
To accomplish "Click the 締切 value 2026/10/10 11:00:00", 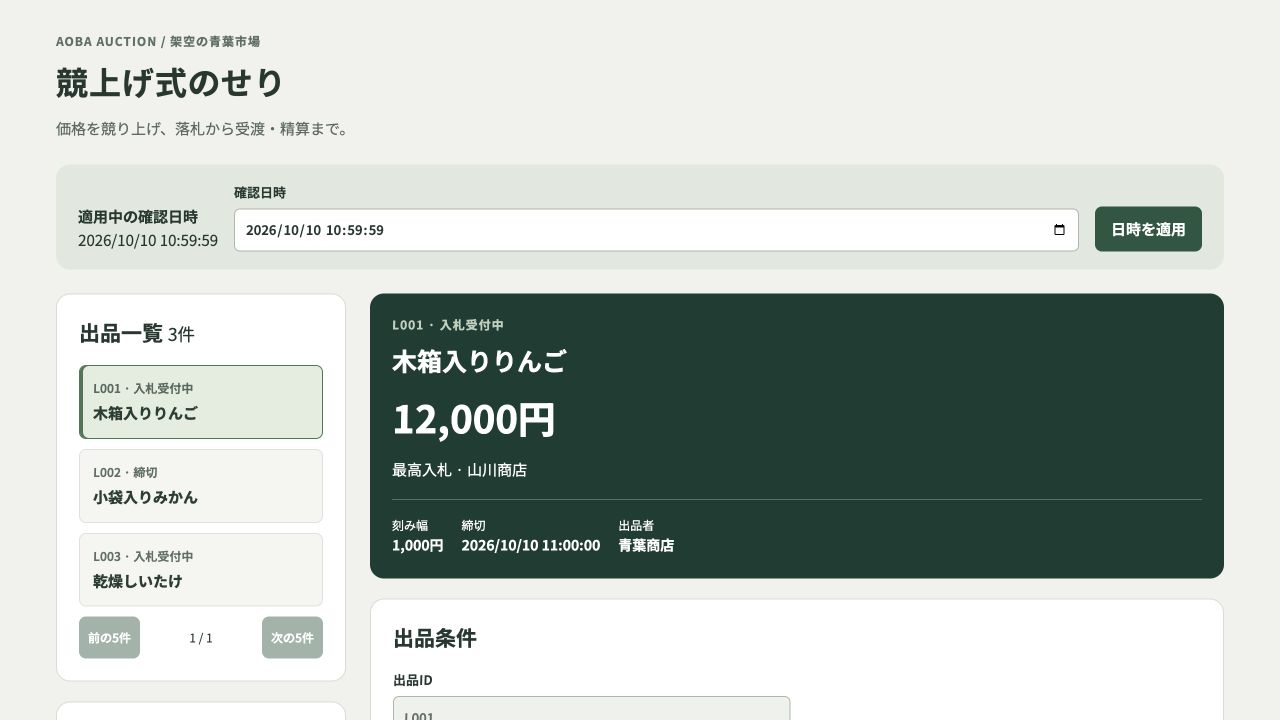I will pyautogui.click(x=531, y=545).
